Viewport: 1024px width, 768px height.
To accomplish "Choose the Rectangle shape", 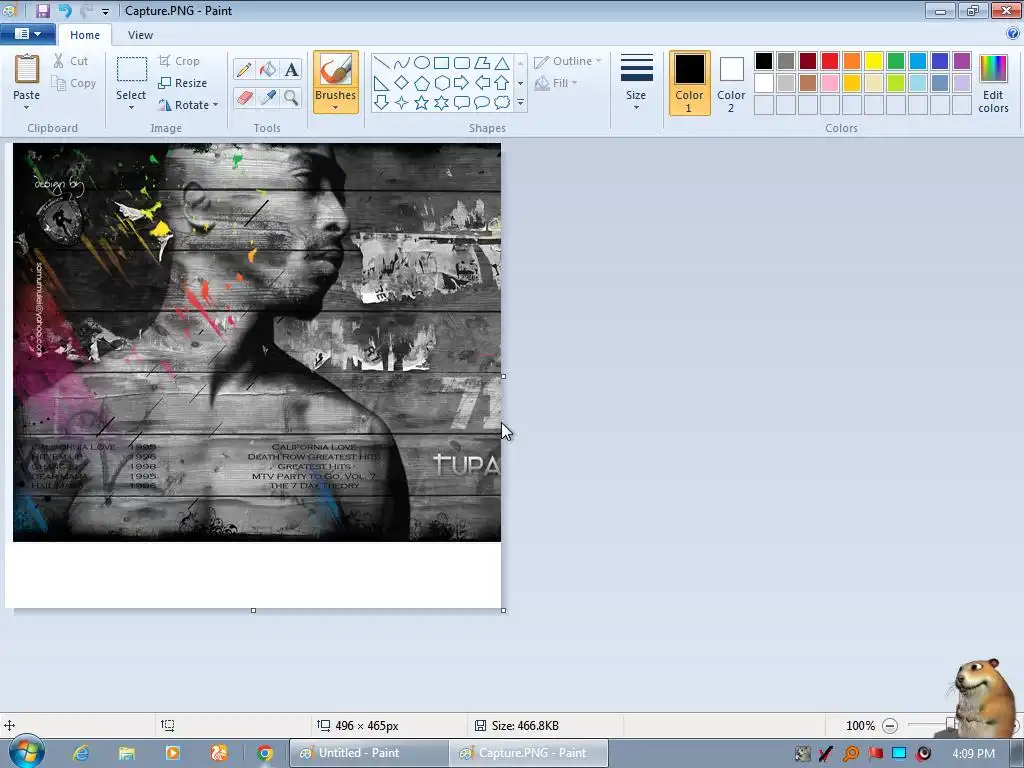I will point(441,63).
